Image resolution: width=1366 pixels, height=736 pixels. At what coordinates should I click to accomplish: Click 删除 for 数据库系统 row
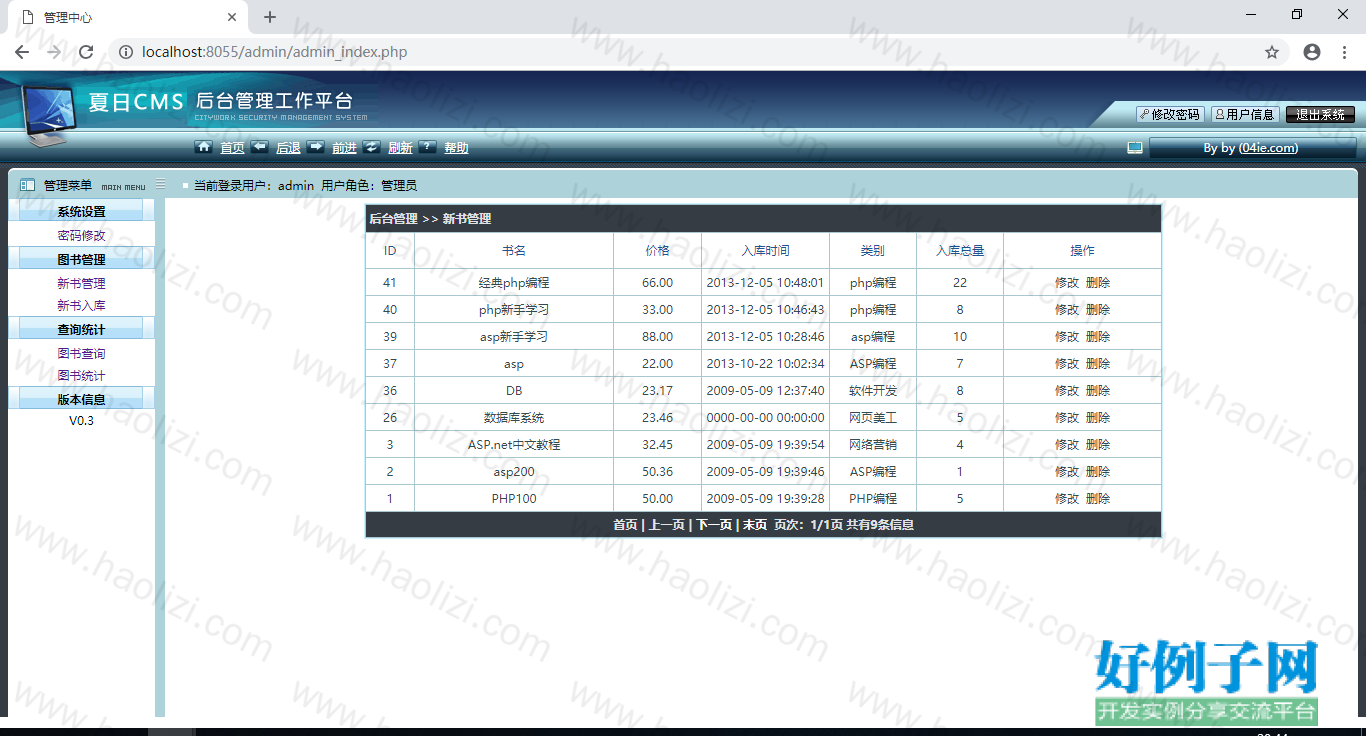(x=1098, y=418)
